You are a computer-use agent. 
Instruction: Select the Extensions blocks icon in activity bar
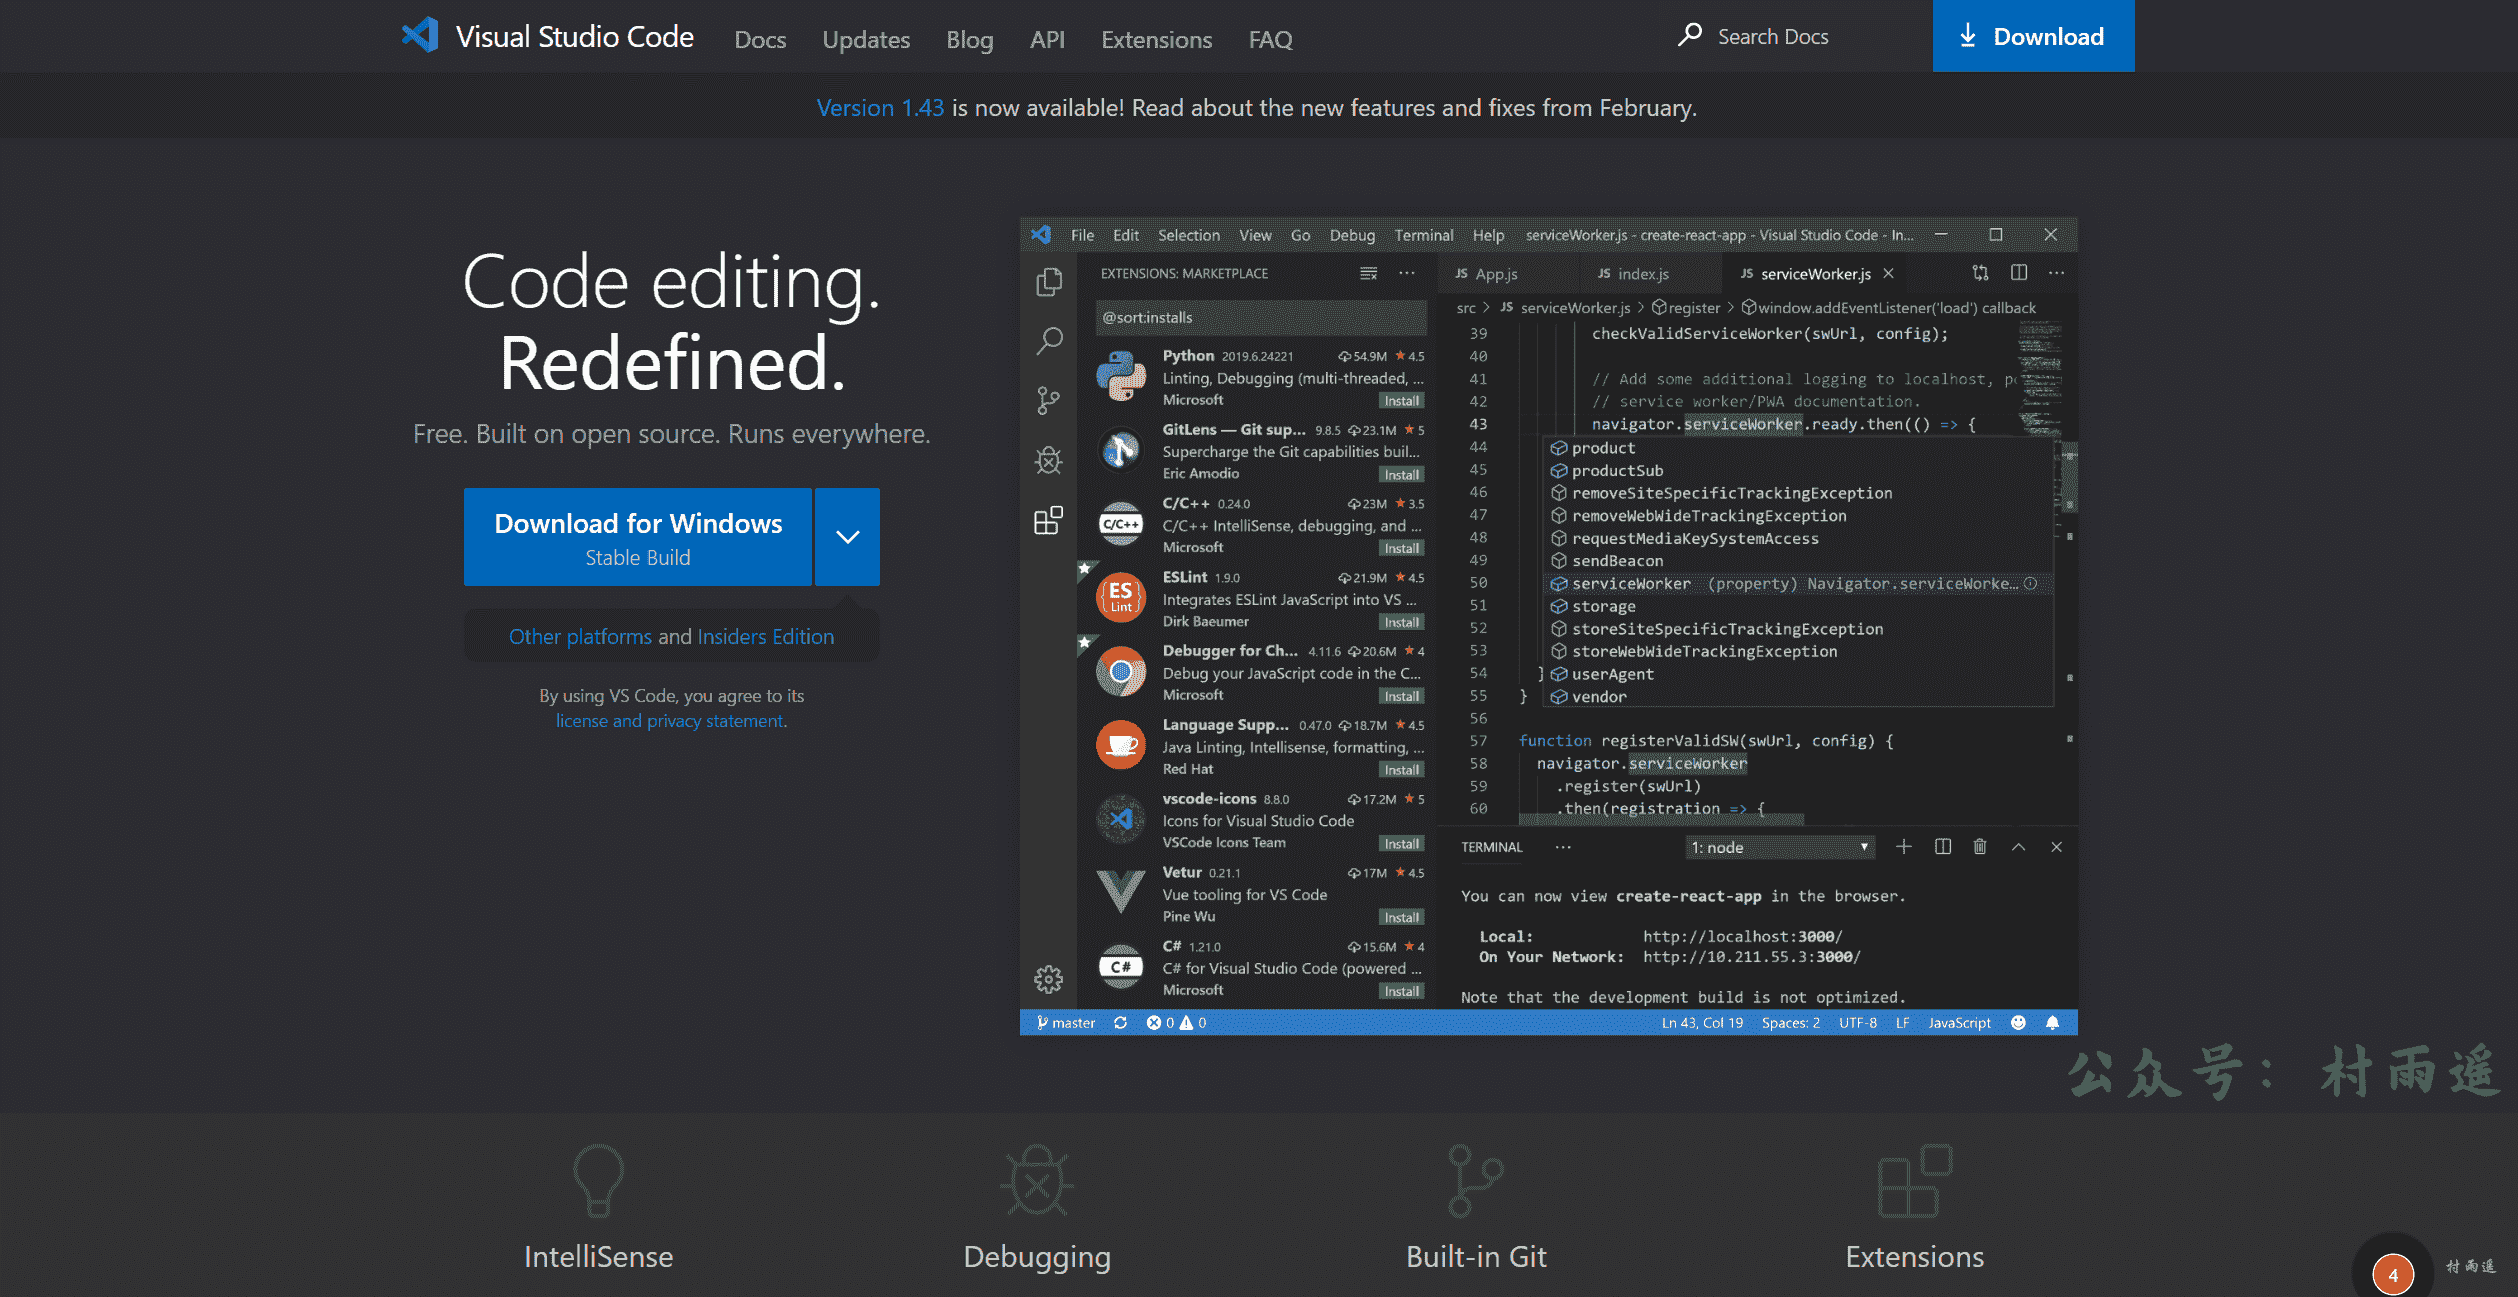1048,520
